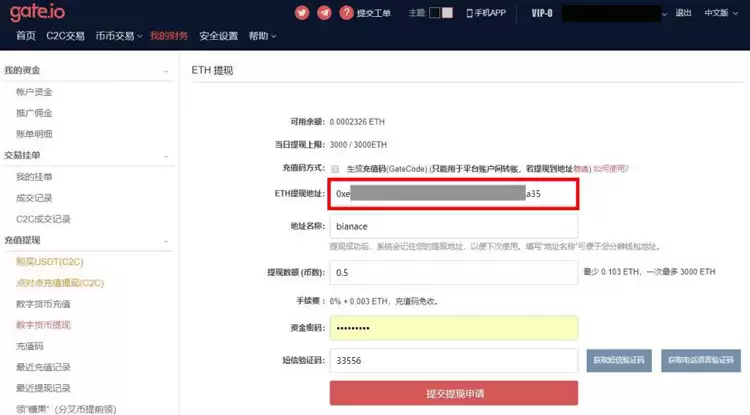Click 退出 to log out
Image resolution: width=750 pixels, height=415 pixels.
[683, 13]
